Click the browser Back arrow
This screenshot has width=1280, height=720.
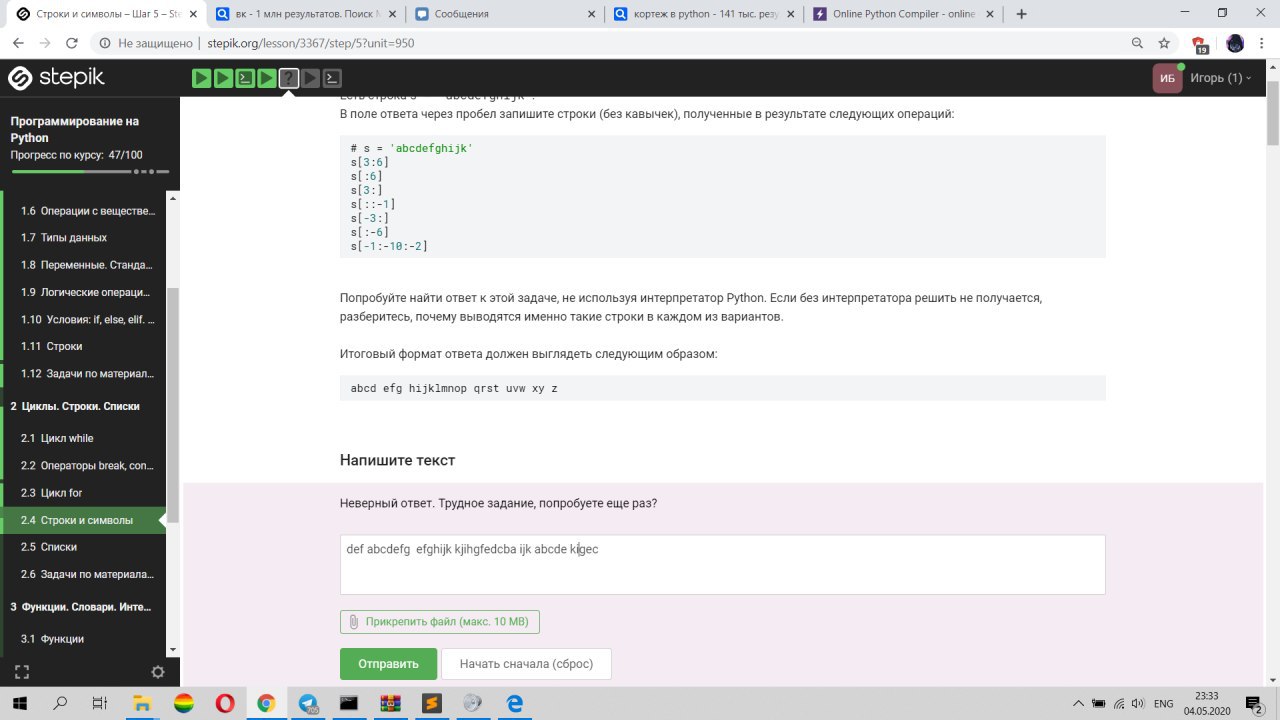(18, 43)
